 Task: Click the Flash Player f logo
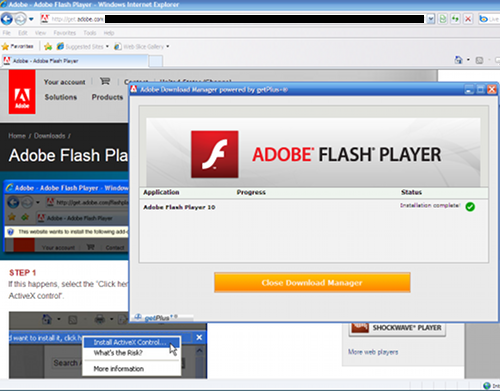215,154
